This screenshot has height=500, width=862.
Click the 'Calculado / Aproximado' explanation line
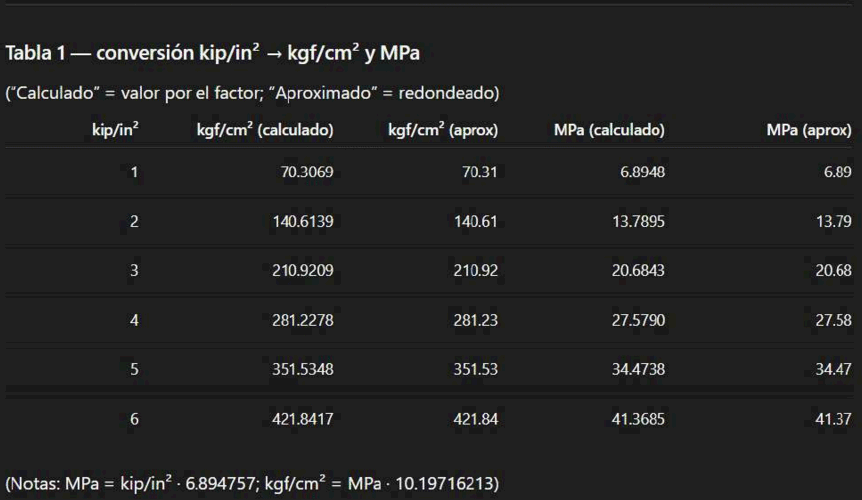[252, 93]
